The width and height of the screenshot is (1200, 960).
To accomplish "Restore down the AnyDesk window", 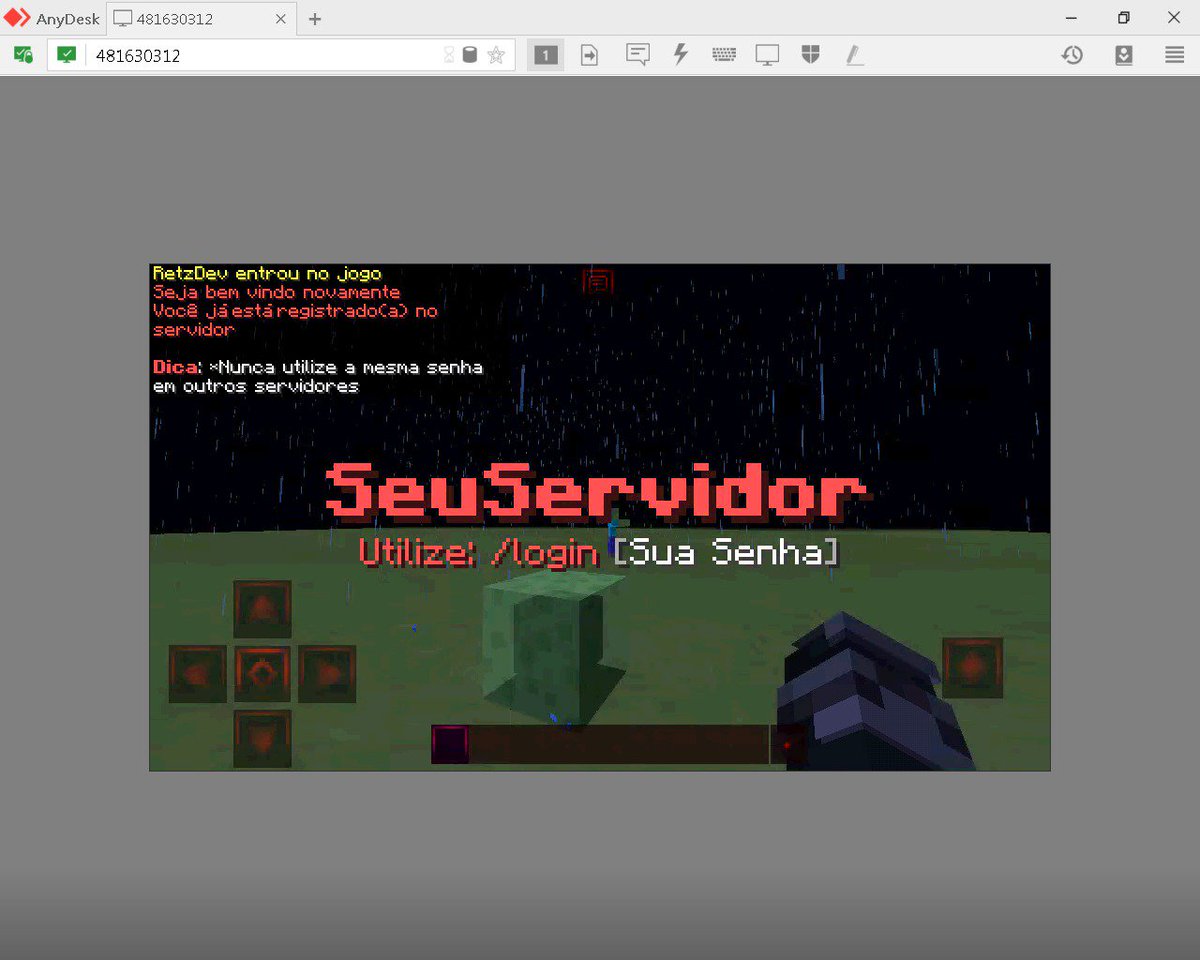I will [x=1124, y=18].
